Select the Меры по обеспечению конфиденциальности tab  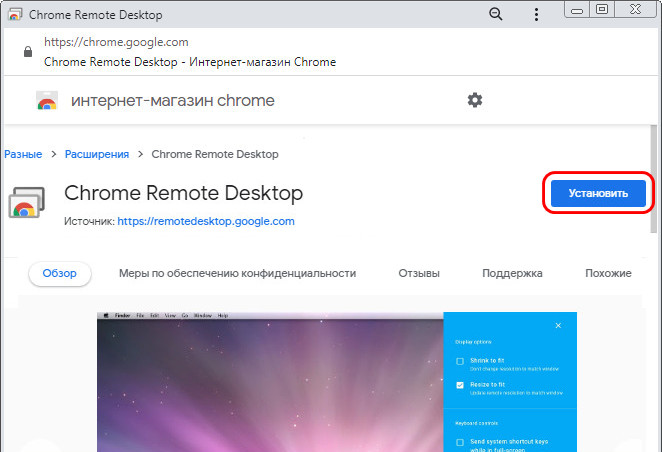coord(237,273)
